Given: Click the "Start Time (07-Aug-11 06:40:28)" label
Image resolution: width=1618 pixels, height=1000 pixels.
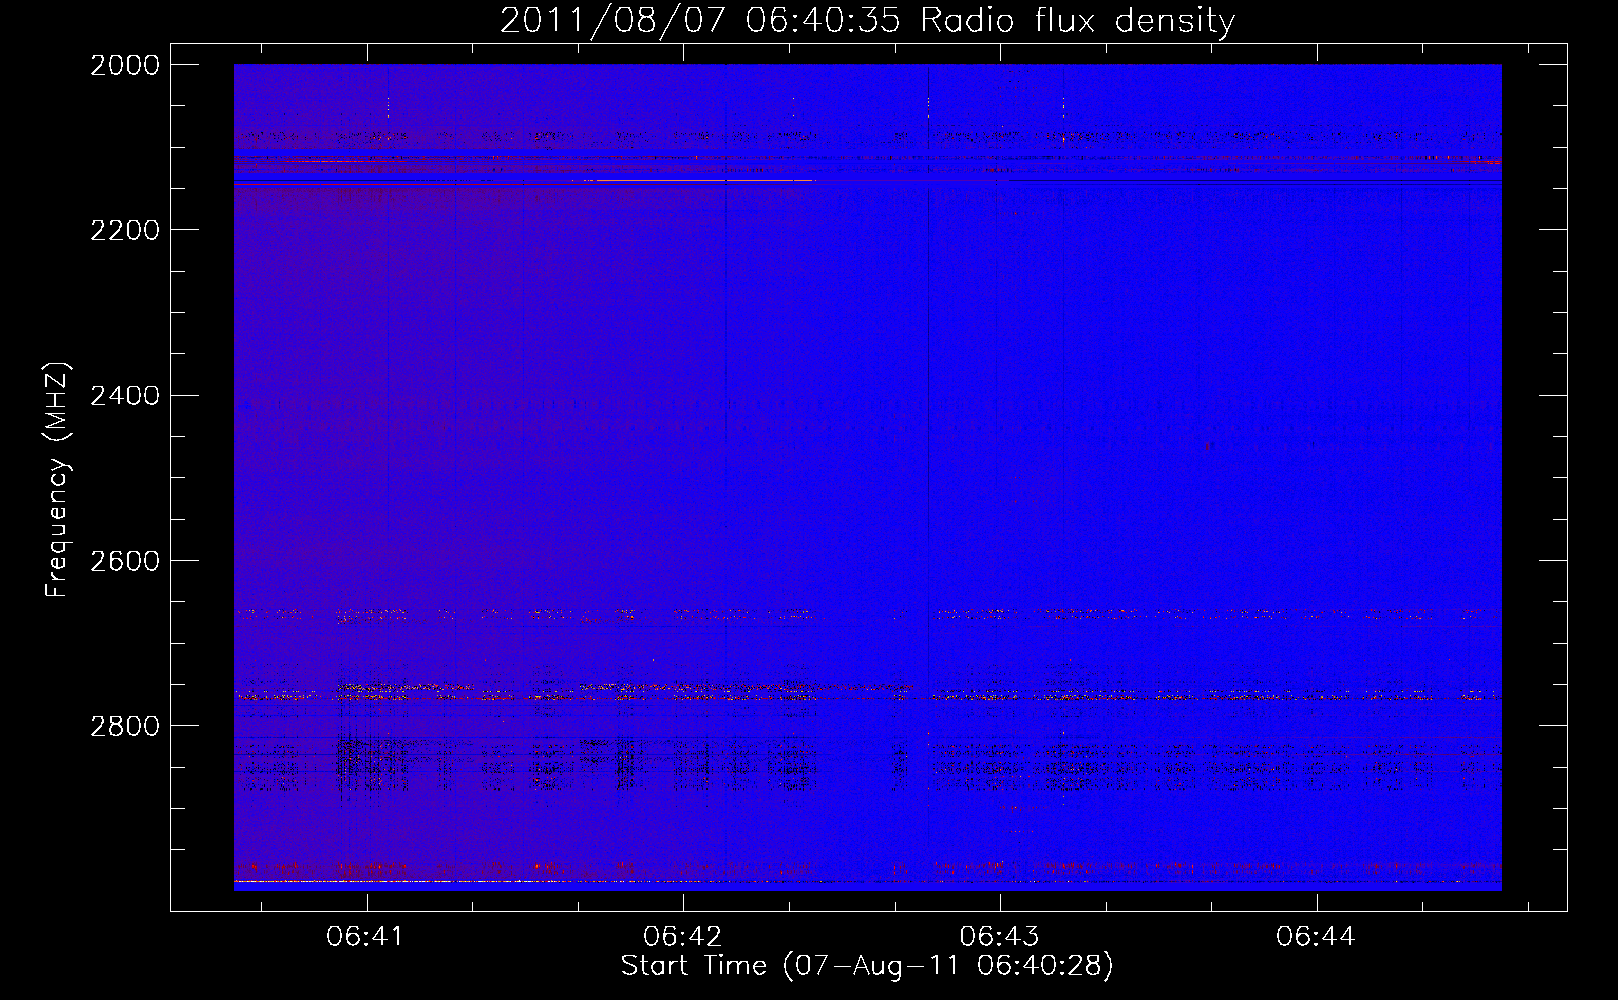Looking at the screenshot, I should 867,966.
